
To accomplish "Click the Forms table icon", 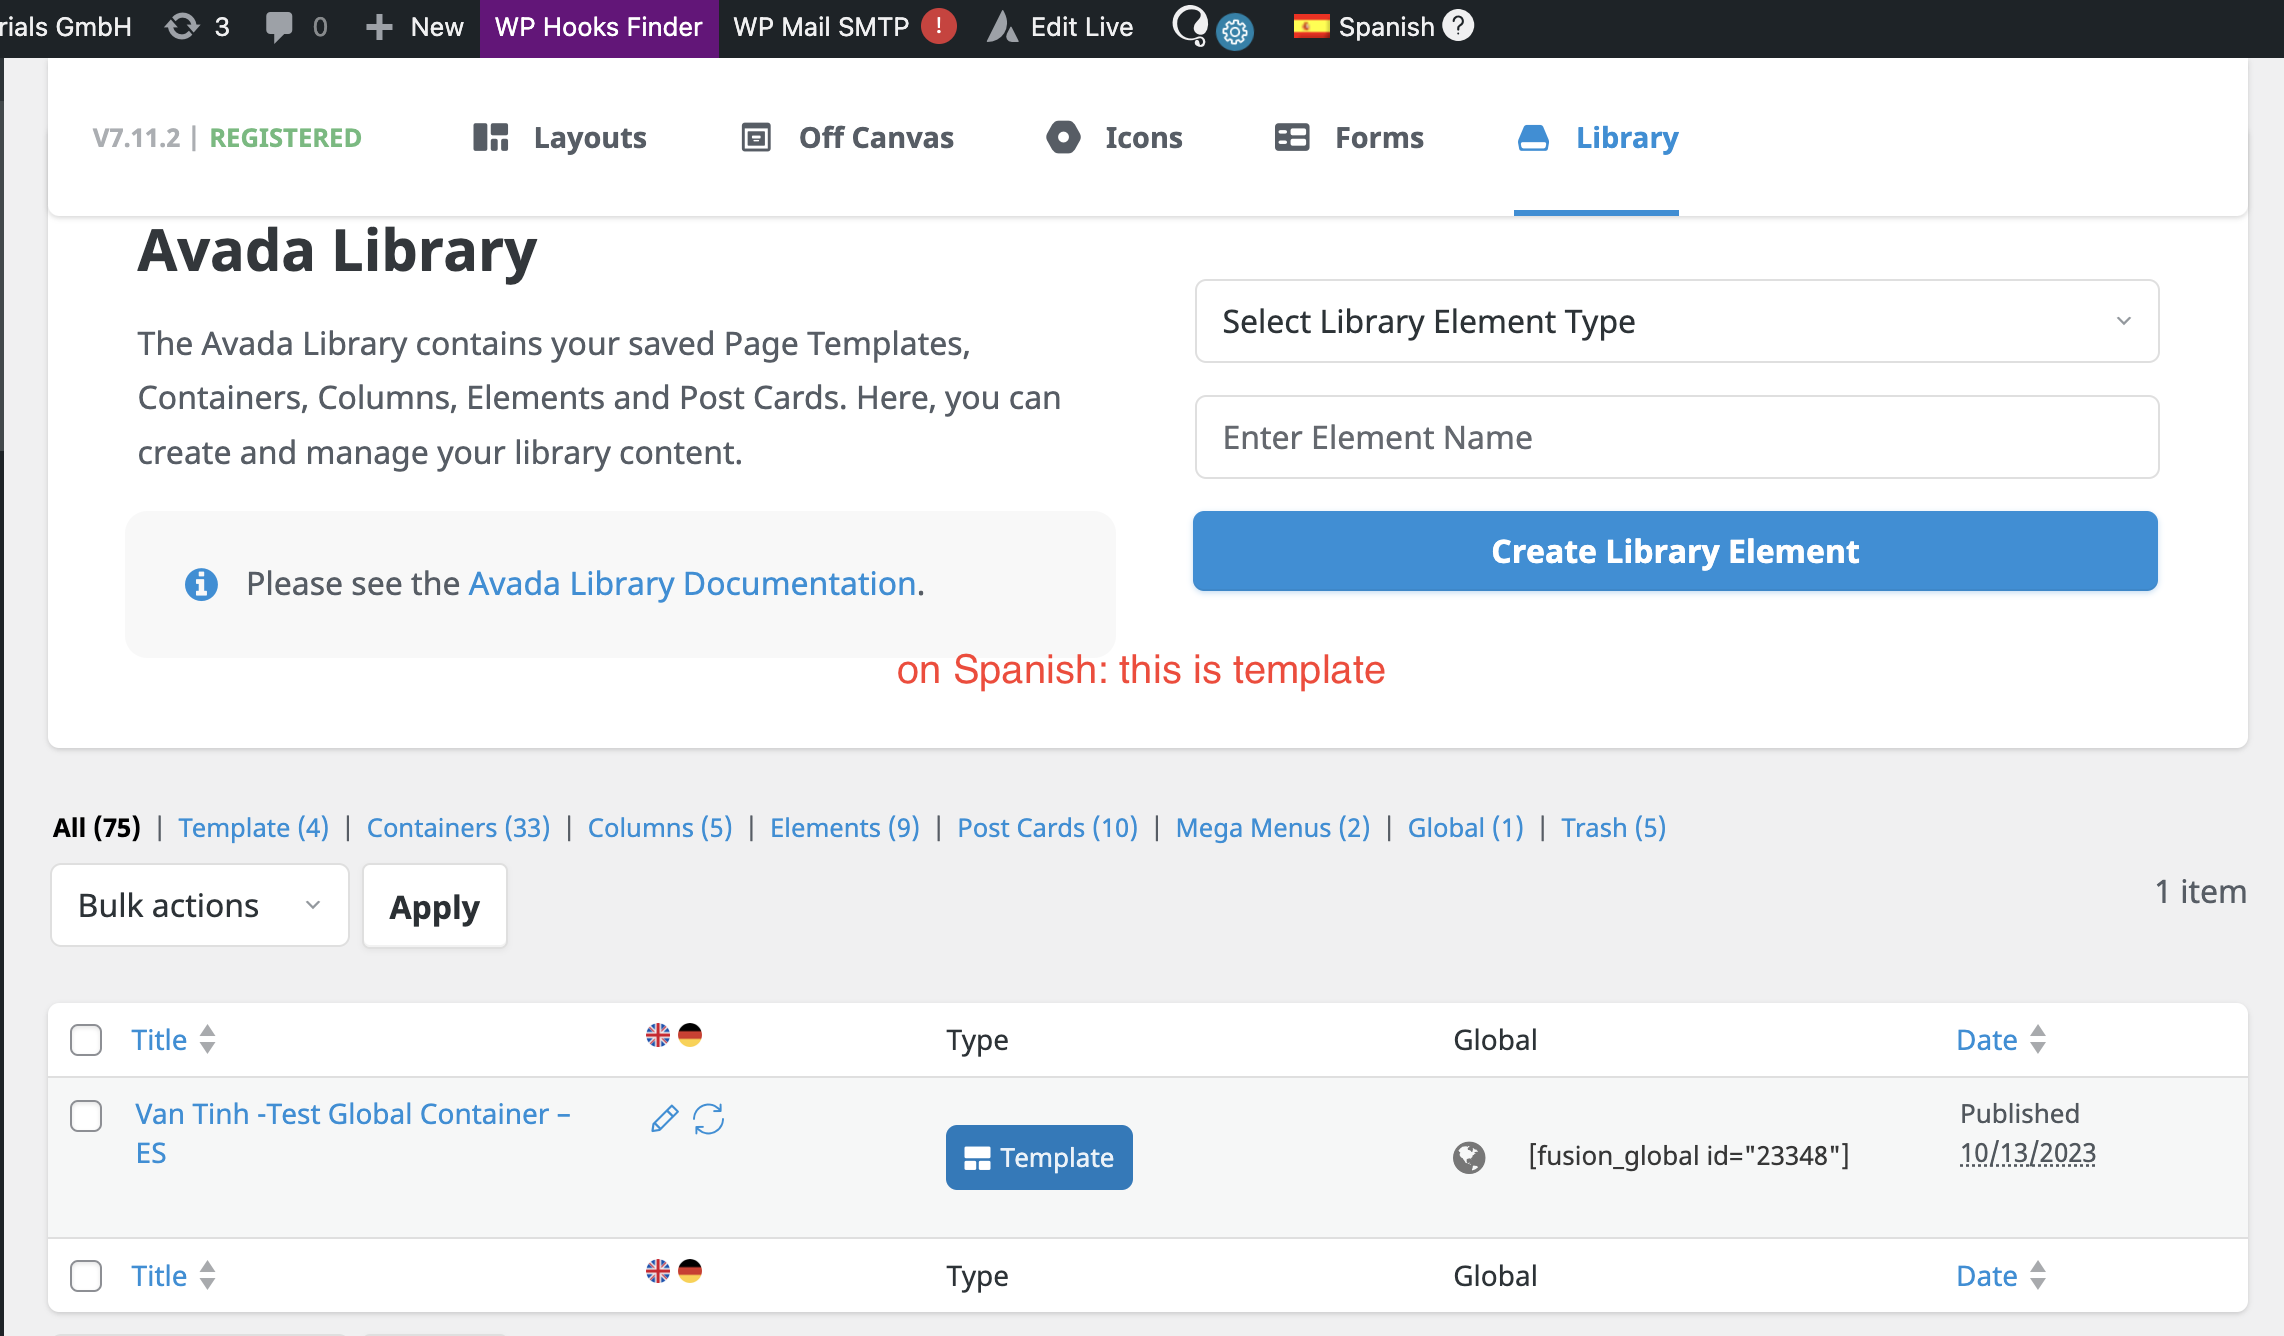I will pos(1292,137).
